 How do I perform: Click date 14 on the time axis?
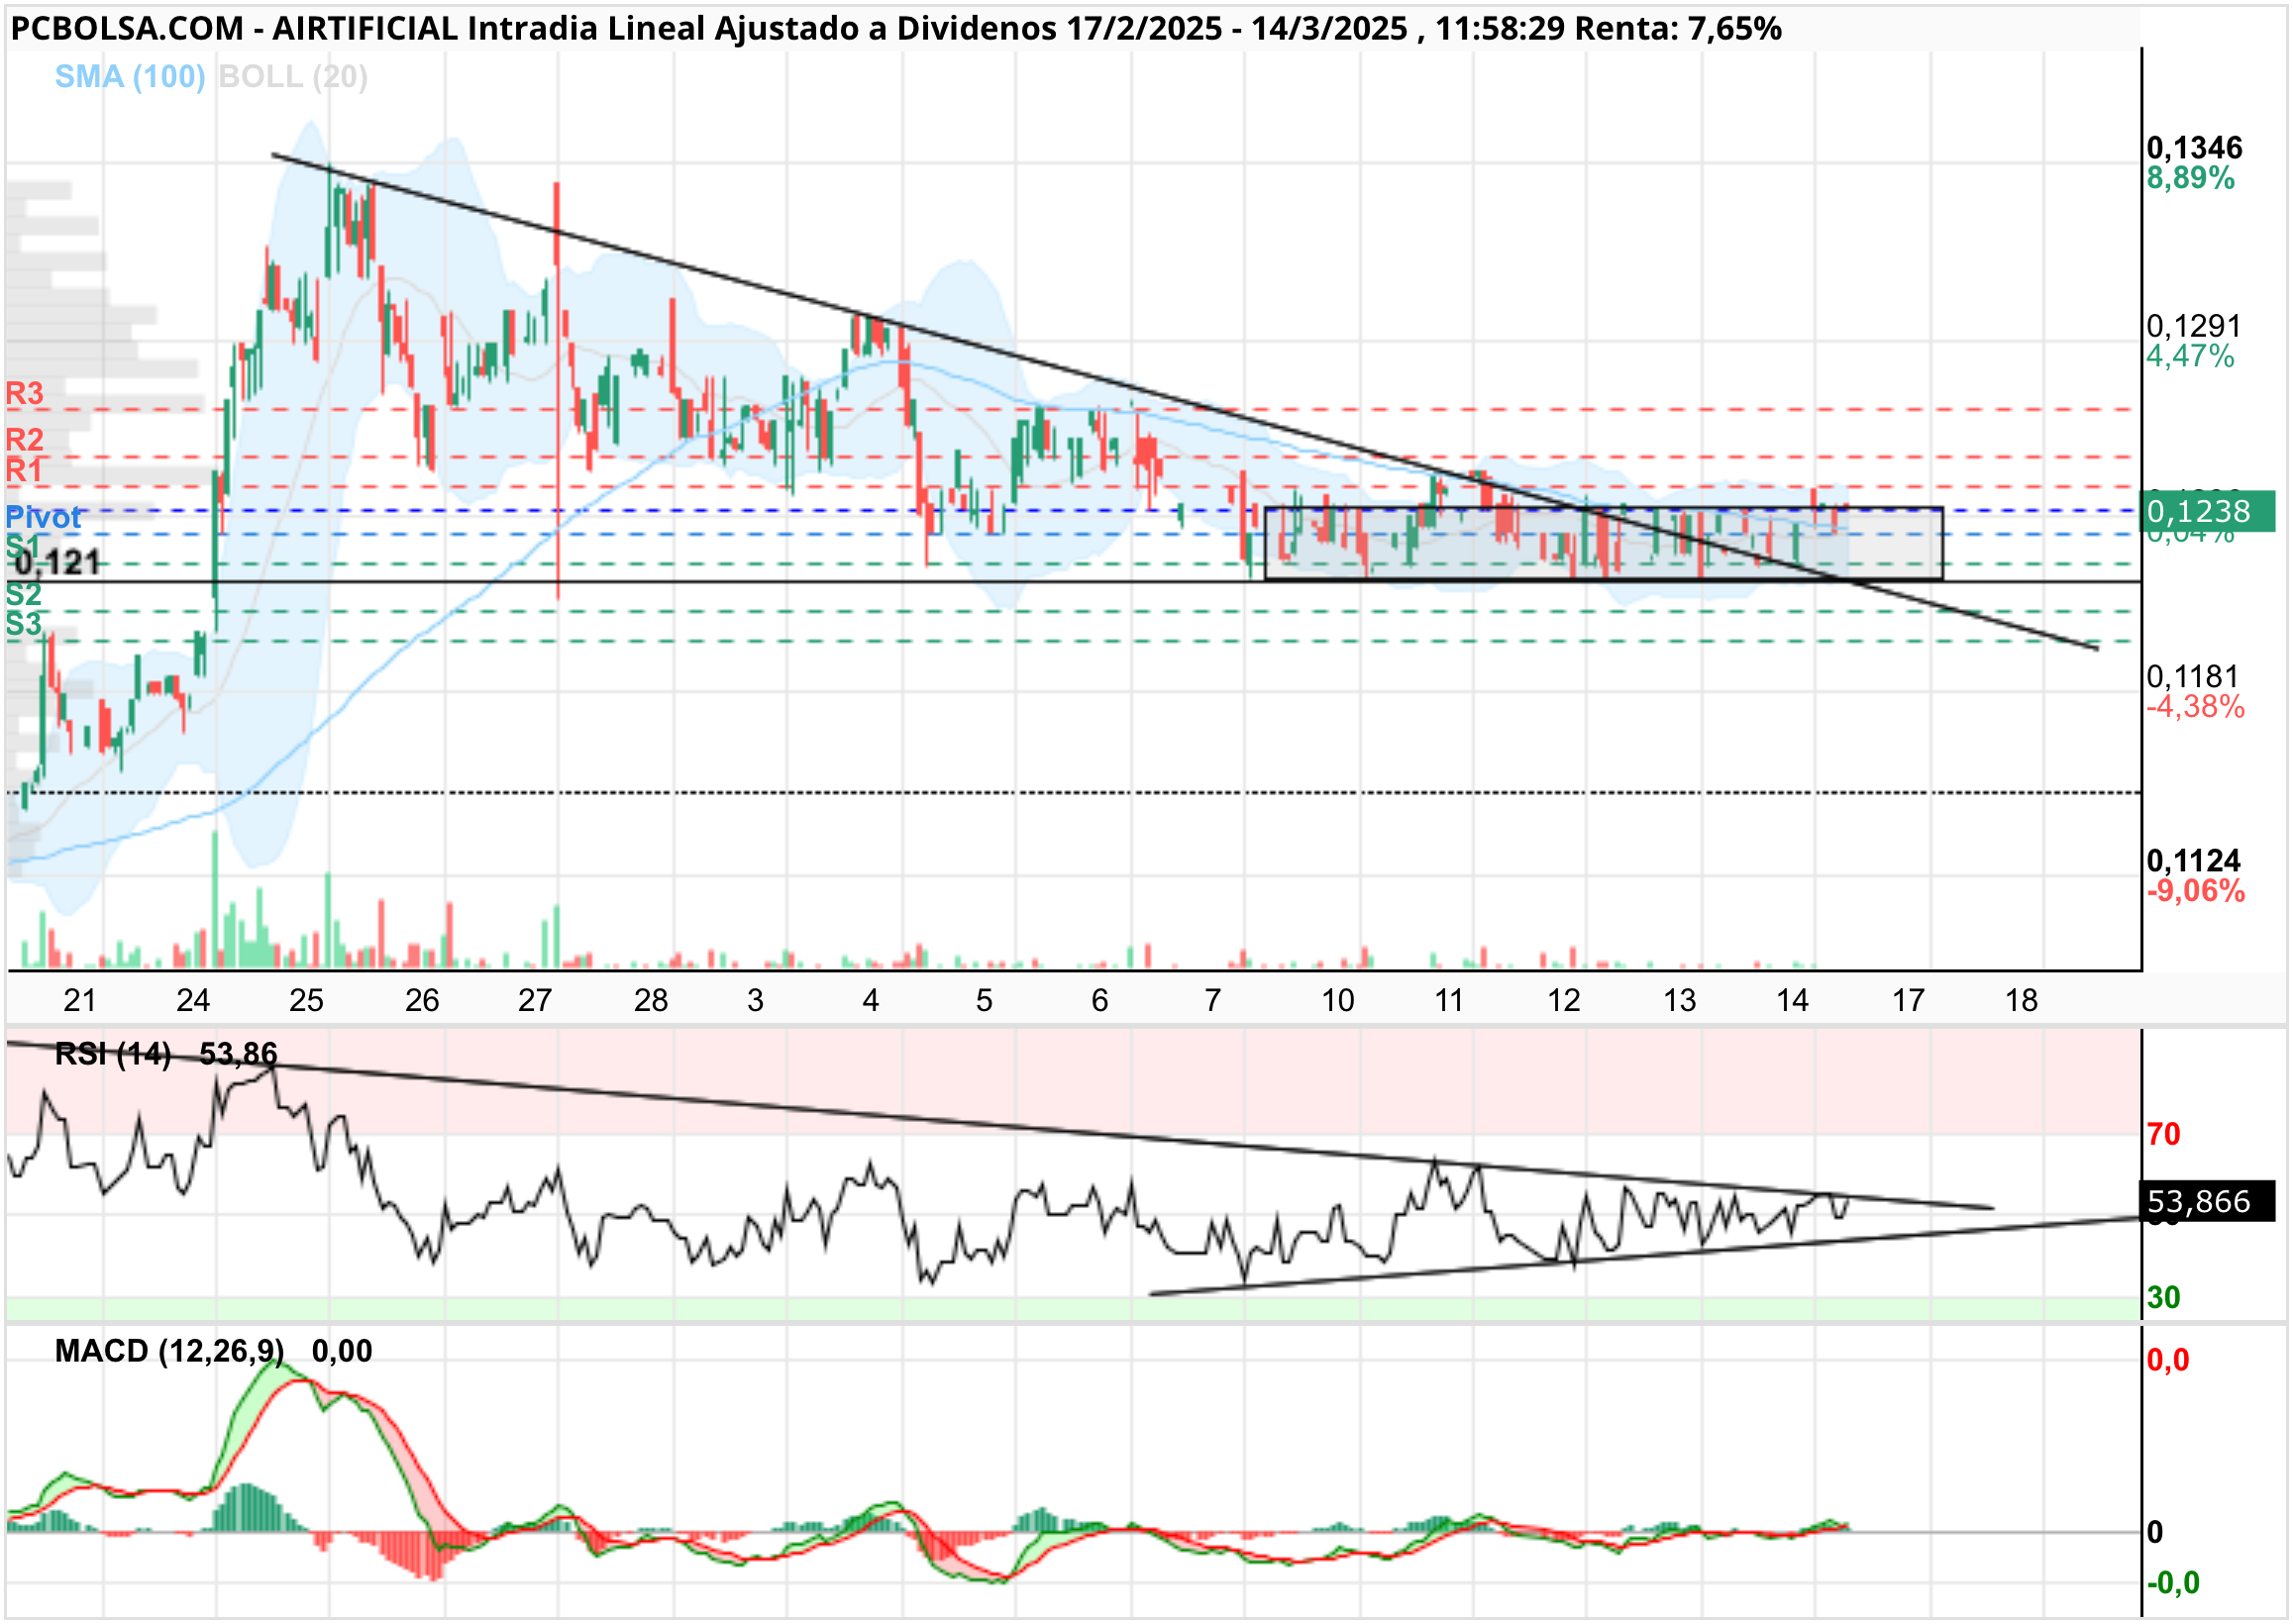[x=1793, y=1001]
